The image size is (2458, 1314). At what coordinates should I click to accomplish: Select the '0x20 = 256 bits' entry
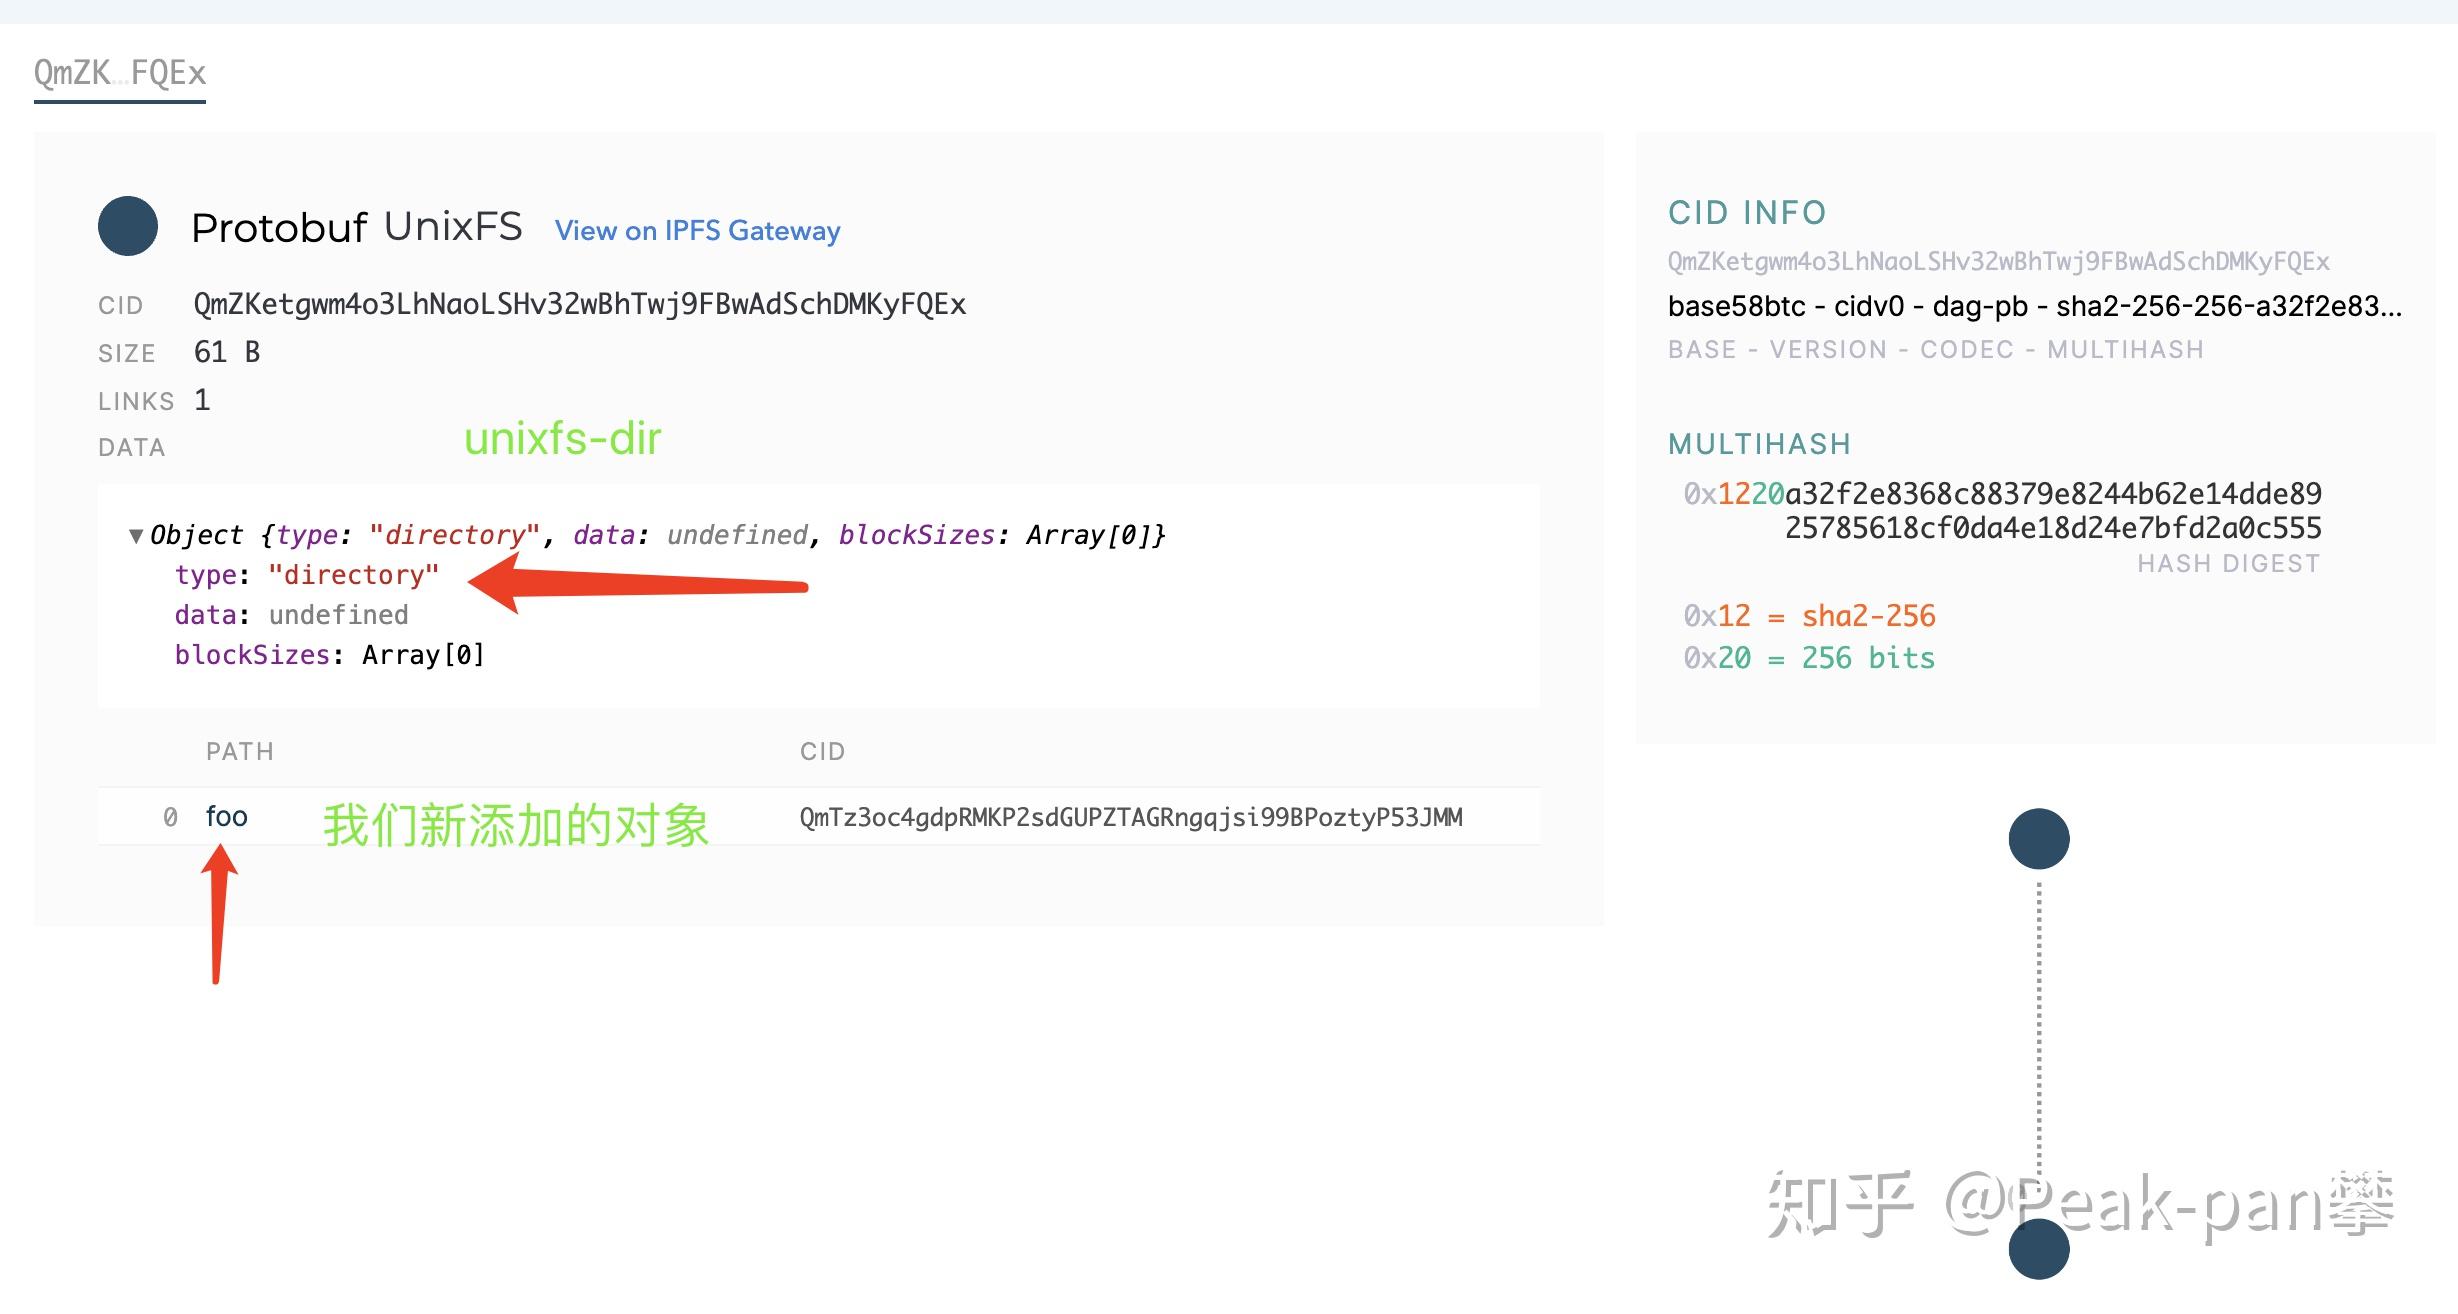pyautogui.click(x=1810, y=657)
